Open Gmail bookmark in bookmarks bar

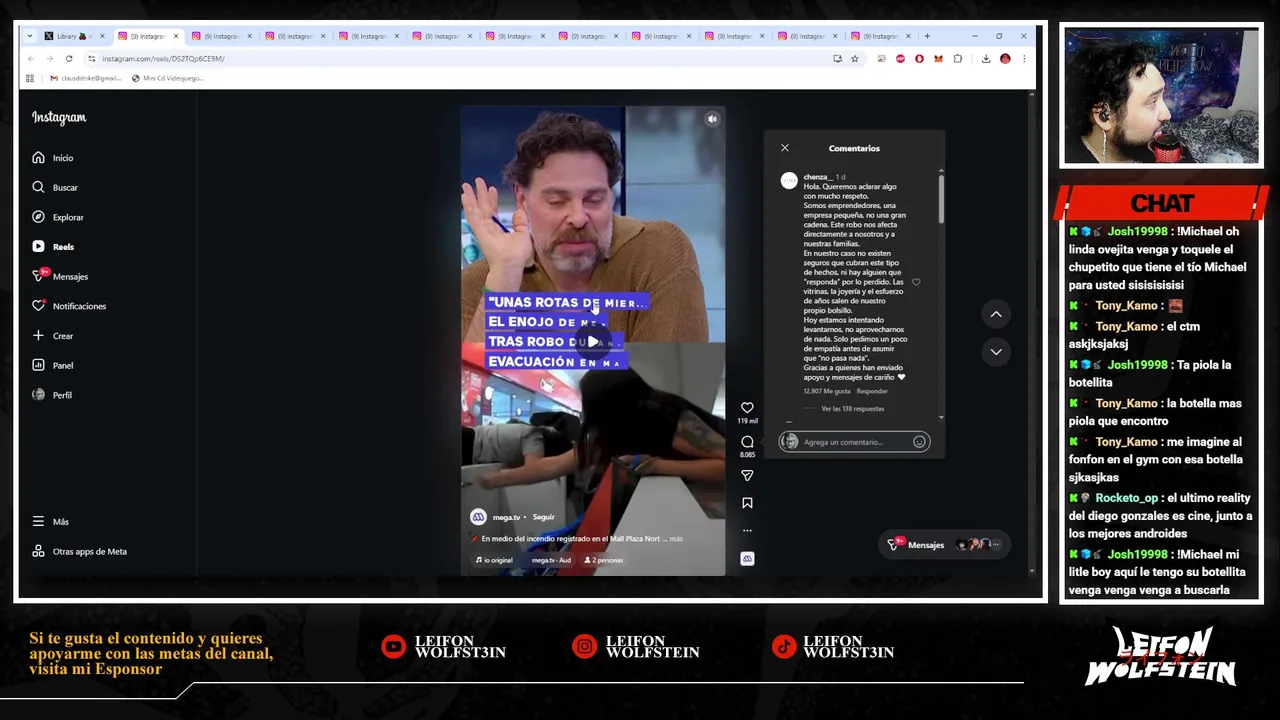(84, 78)
